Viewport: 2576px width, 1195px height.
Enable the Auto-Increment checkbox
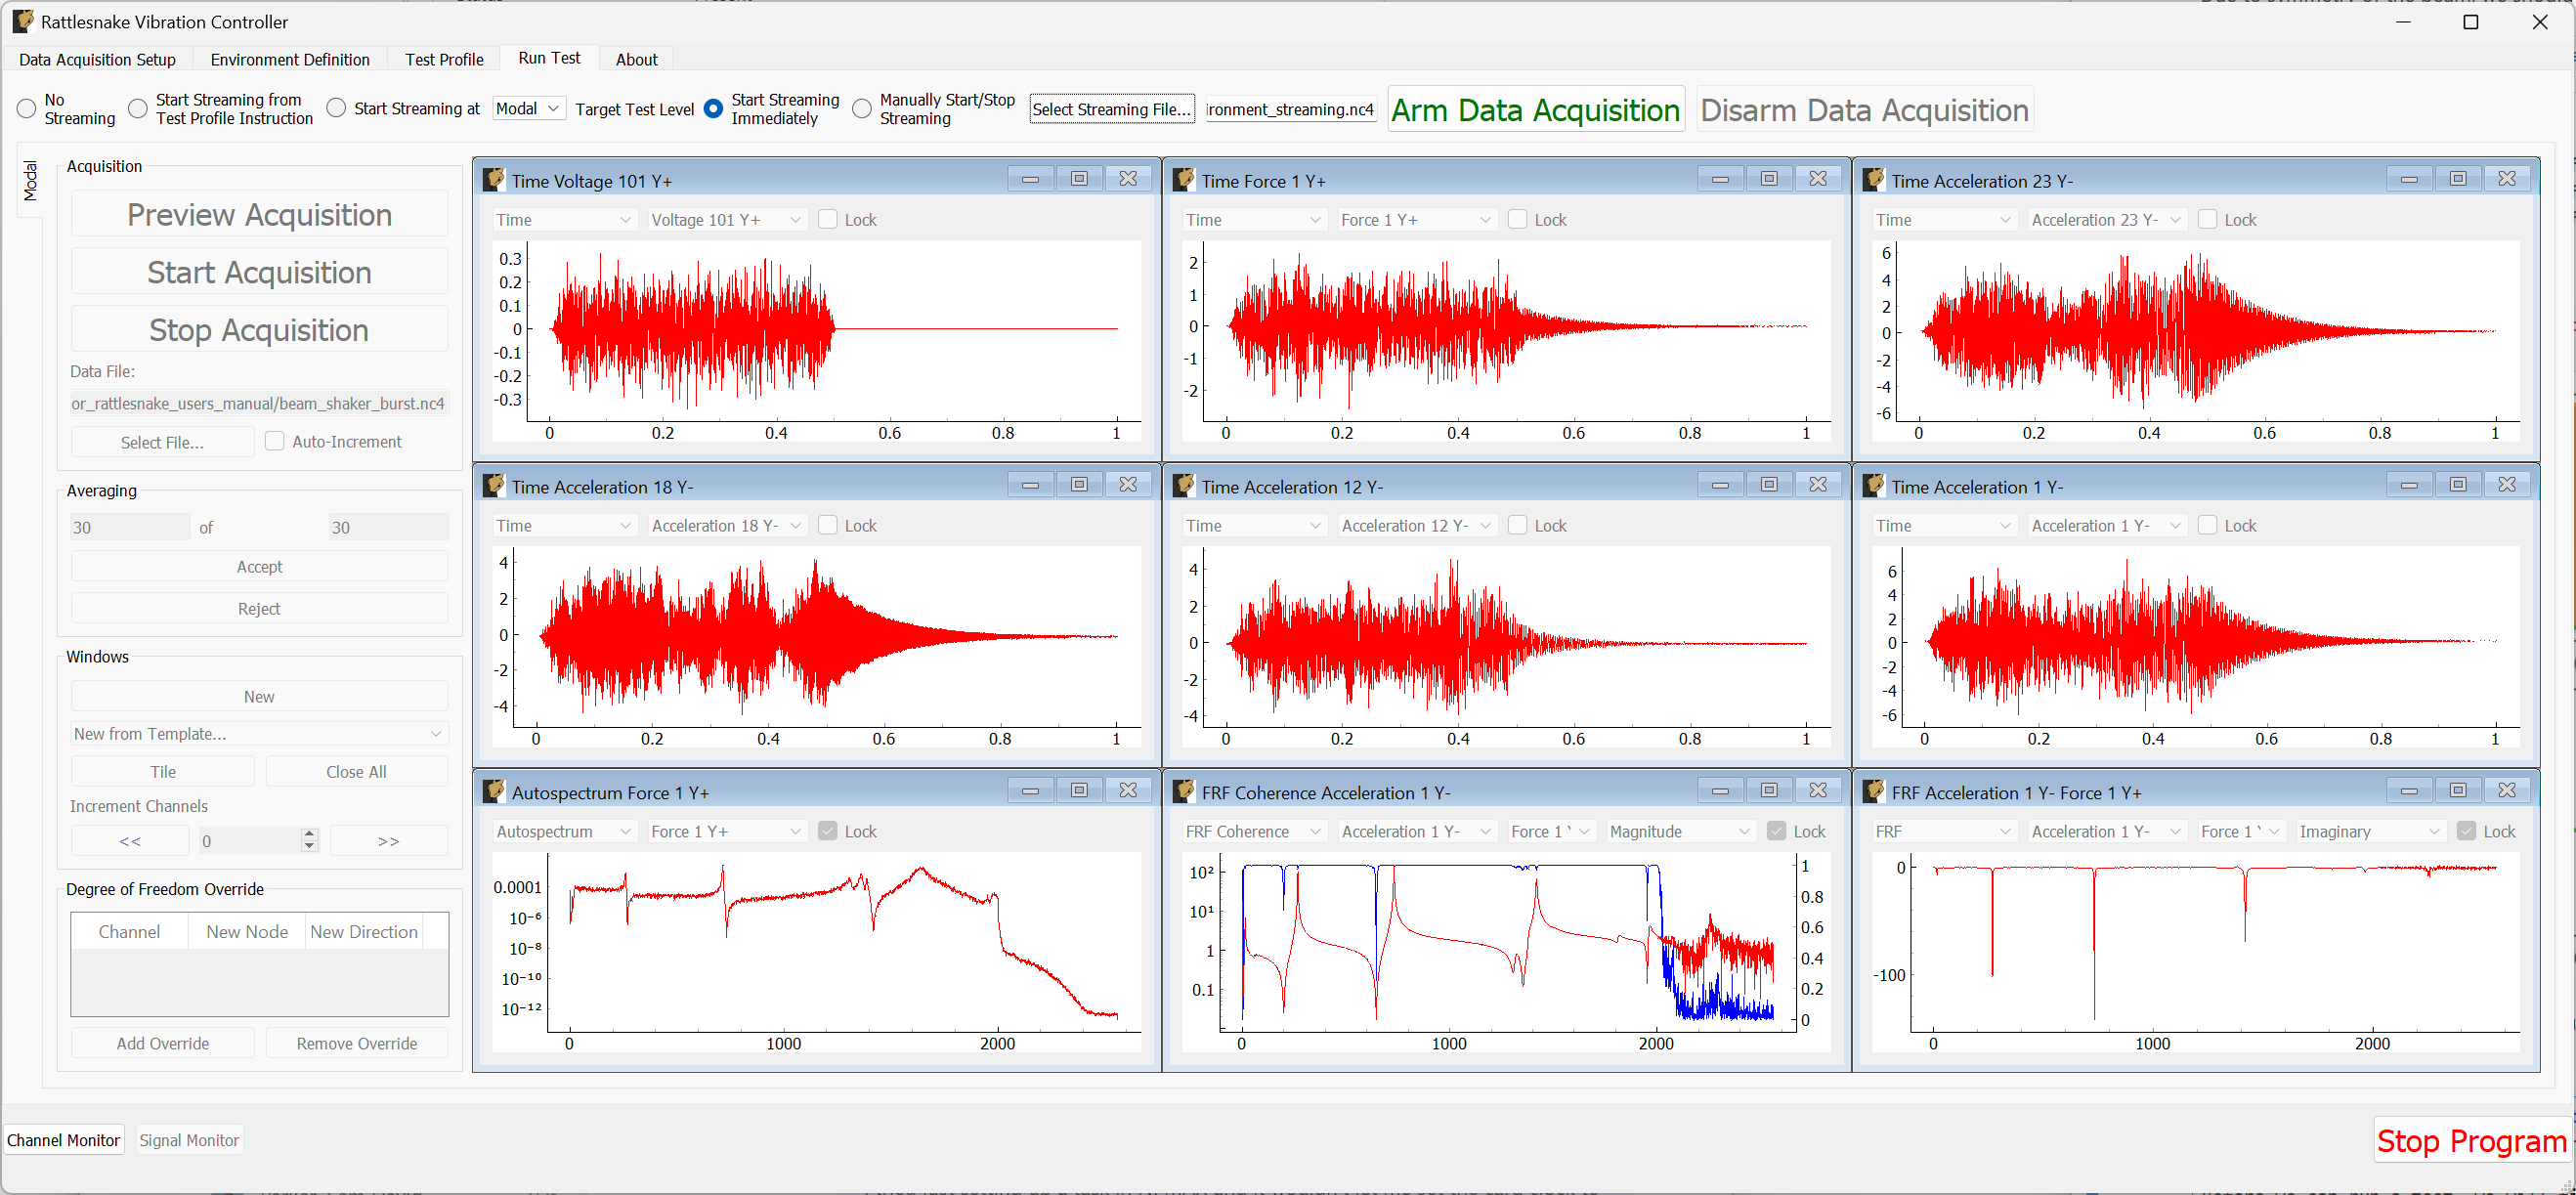tap(274, 441)
